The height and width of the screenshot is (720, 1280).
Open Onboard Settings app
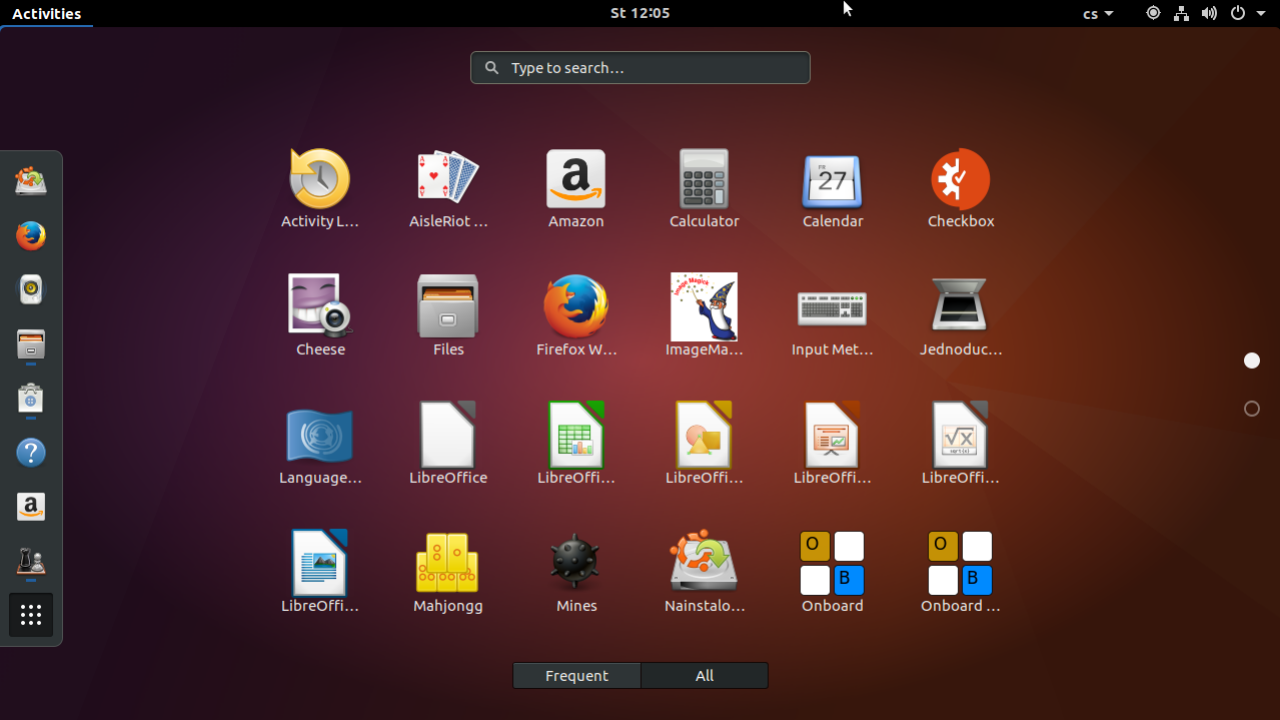coord(960,573)
